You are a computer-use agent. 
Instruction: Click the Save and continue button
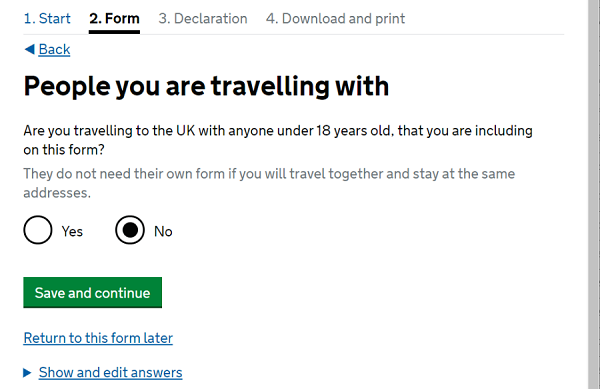(93, 293)
